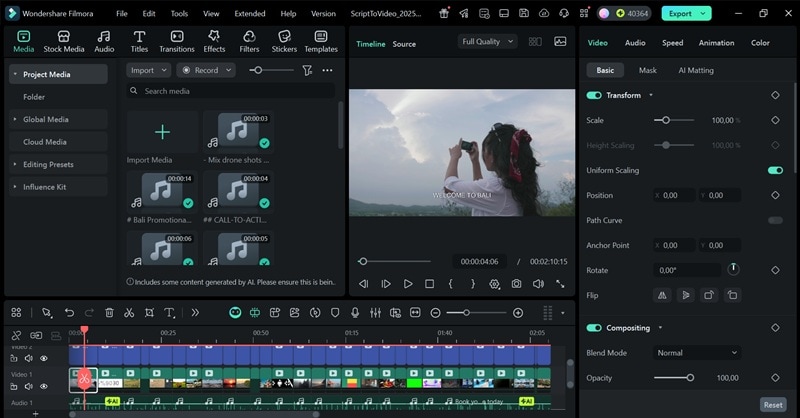Click the Search media field
Viewport: 800px width, 418px height.
(231, 91)
